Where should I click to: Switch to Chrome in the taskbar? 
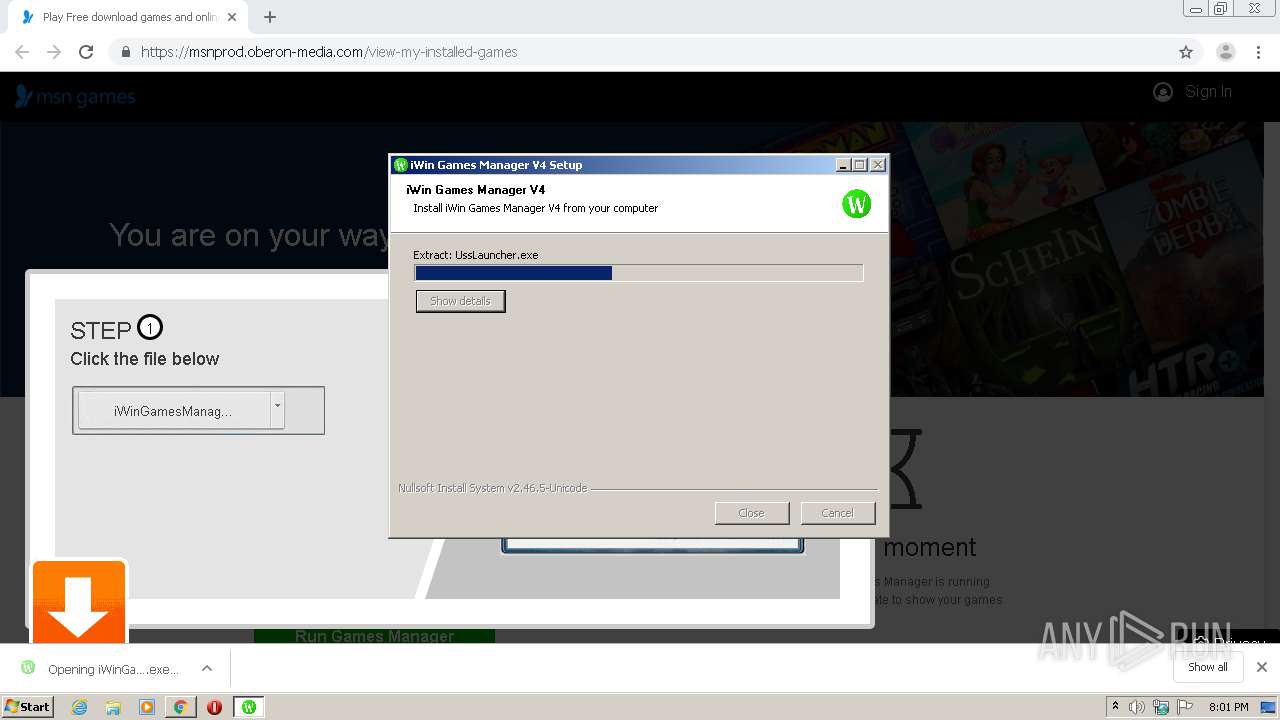tap(181, 707)
